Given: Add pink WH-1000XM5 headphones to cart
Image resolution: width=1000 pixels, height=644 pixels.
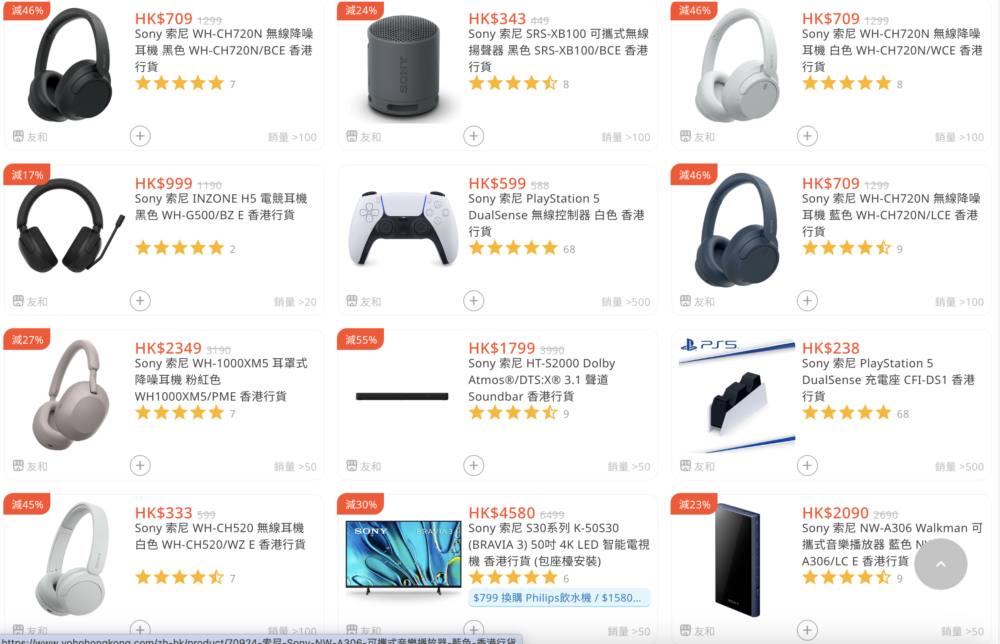Looking at the screenshot, I should pos(140,465).
